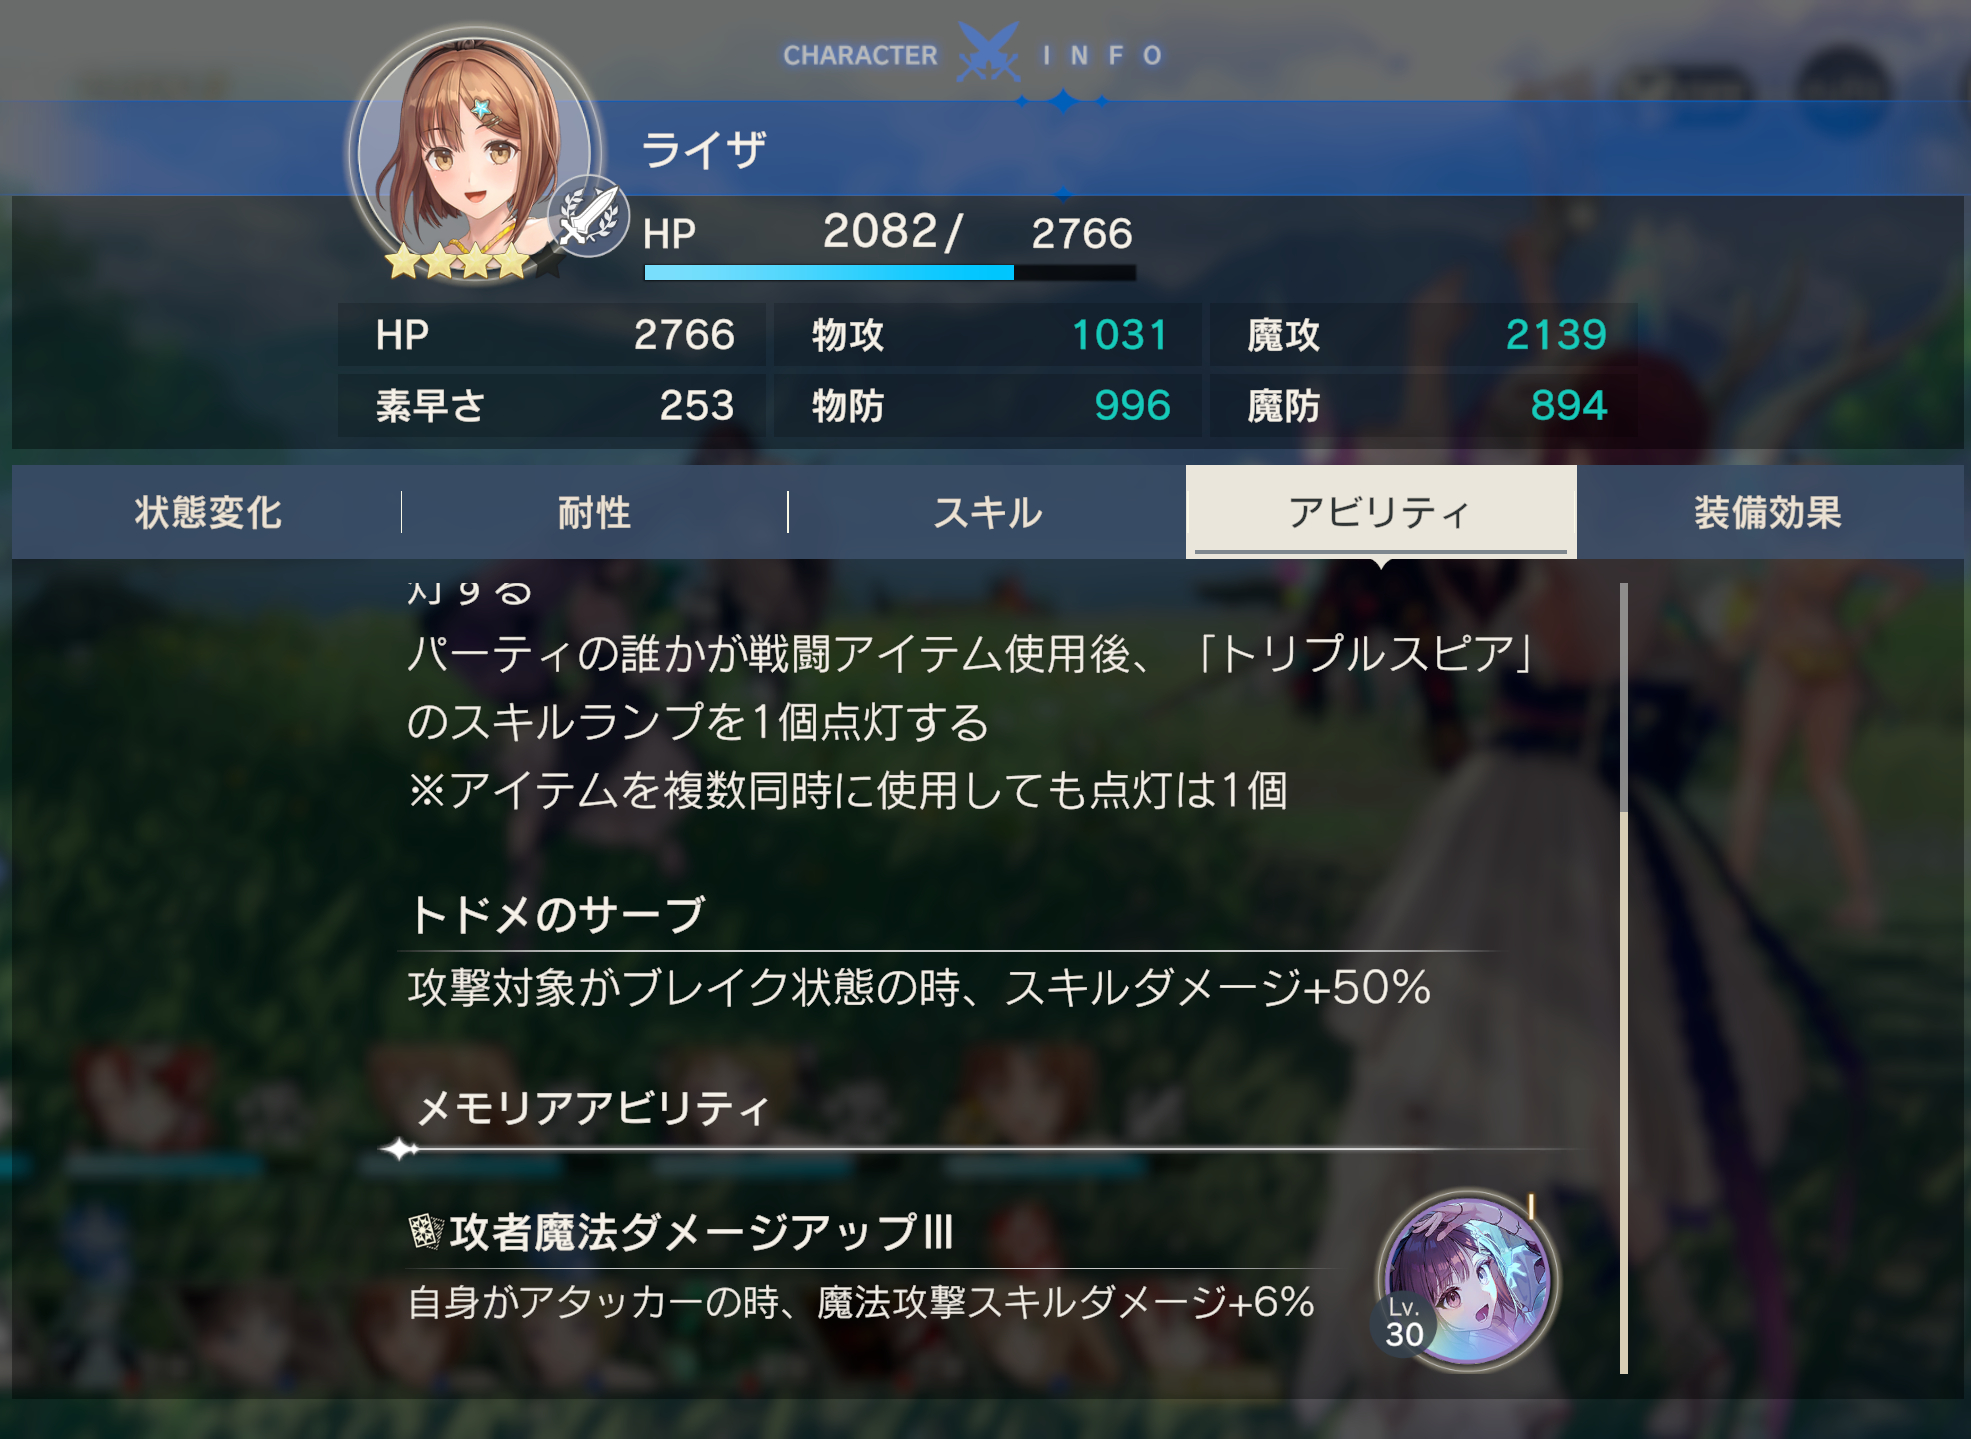Click the 魔攻 2139 stat cell

[x=1426, y=335]
